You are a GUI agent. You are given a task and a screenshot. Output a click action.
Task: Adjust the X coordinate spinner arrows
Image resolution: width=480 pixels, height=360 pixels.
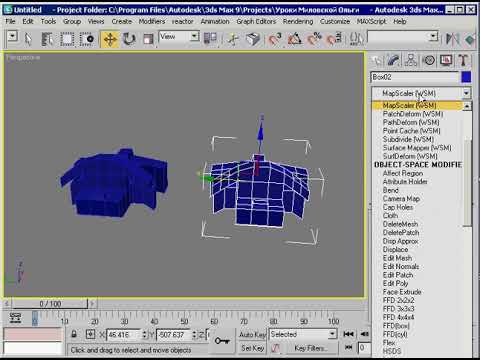tap(144, 335)
